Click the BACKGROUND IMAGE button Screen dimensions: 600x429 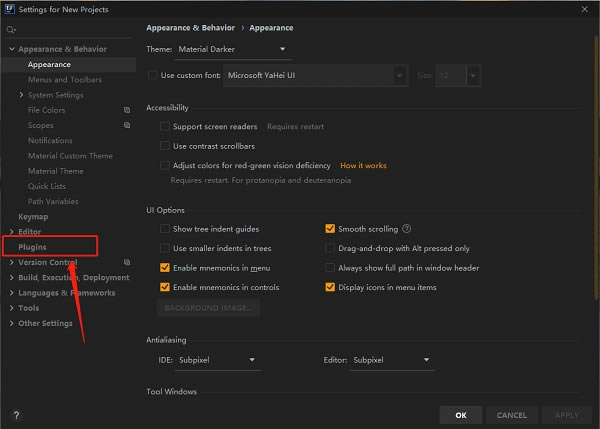[208, 308]
